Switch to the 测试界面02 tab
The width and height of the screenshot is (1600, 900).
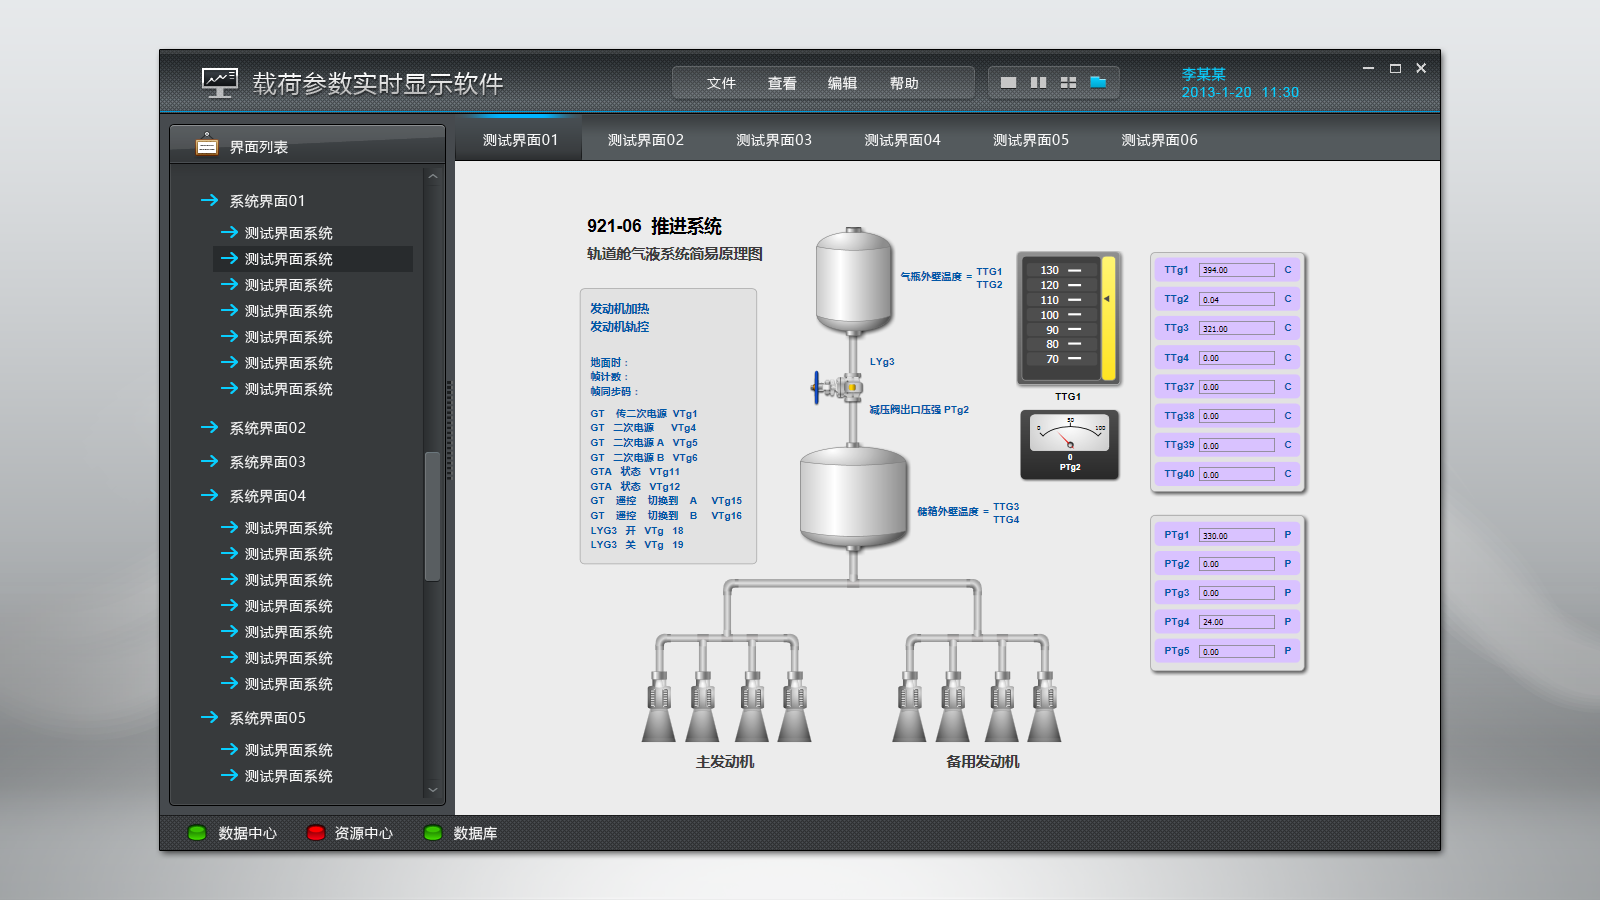click(x=646, y=140)
